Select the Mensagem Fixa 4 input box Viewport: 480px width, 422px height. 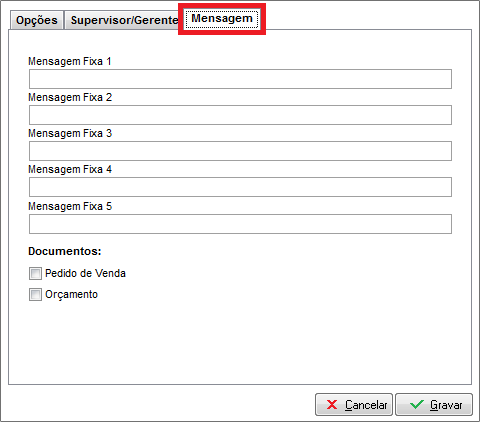pos(240,187)
